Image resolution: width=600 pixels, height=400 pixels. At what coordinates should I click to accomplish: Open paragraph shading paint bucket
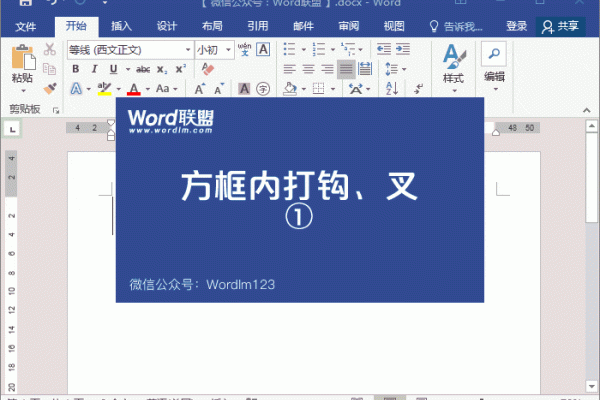point(290,89)
